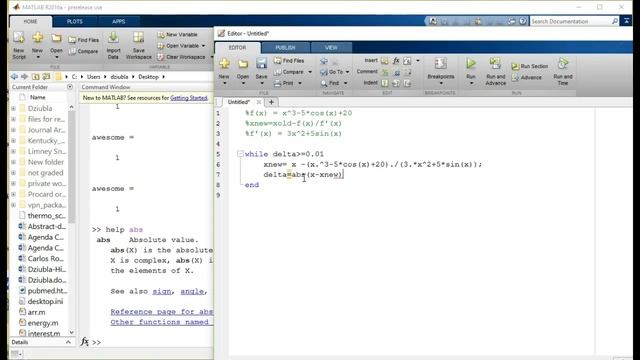Close the Untitled* editor tab
Screen dimensions: 640x360
(x=258, y=102)
